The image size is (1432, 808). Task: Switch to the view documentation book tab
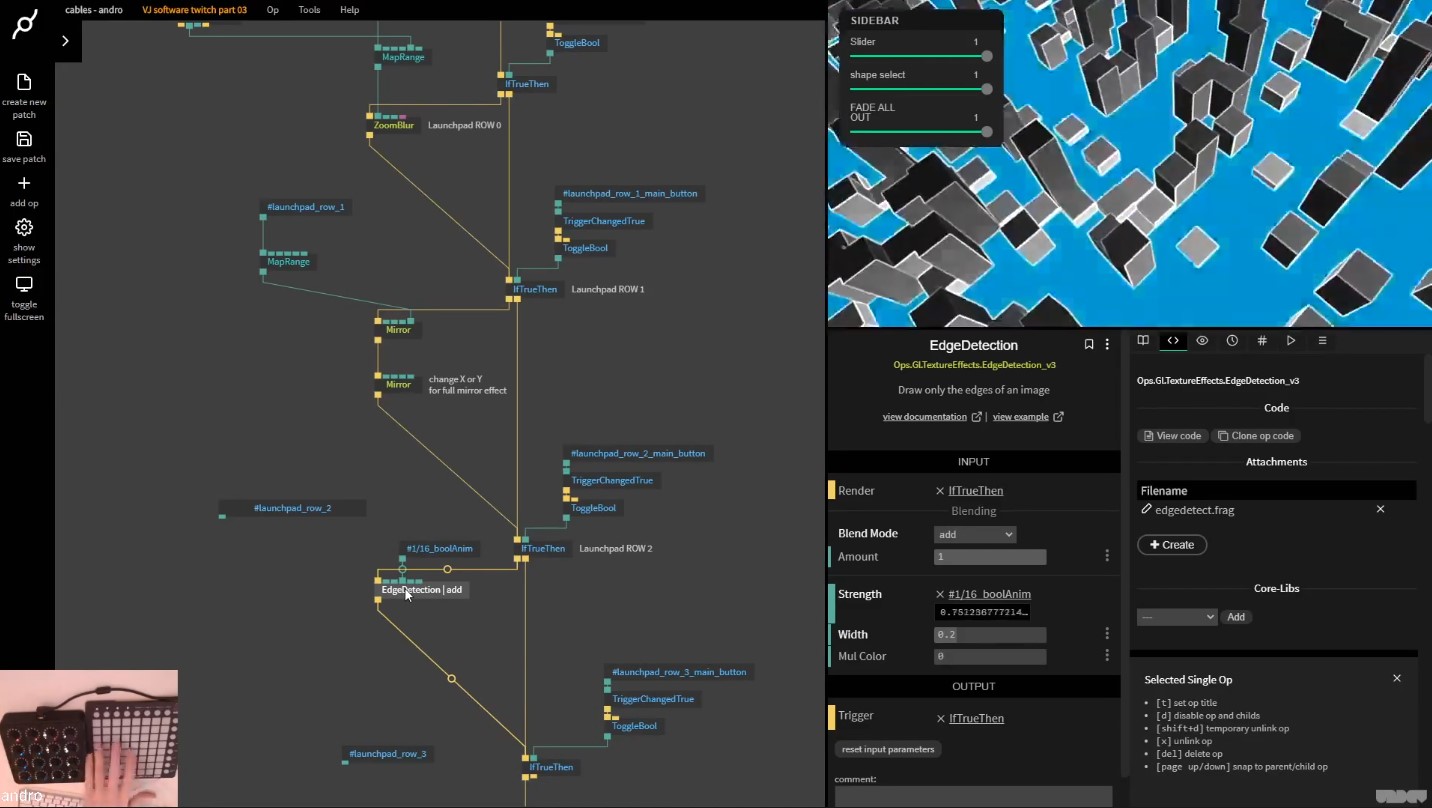click(1143, 340)
